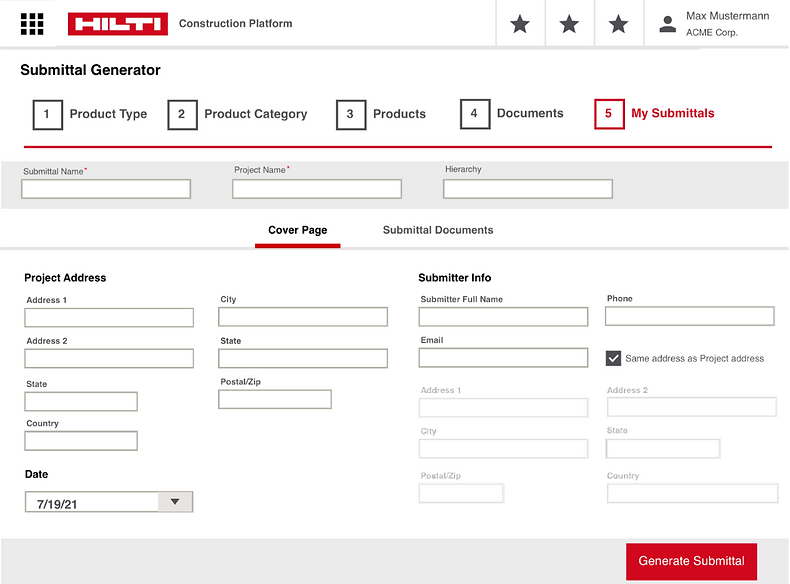Click the Project Address Country field
790x584 pixels.
81,441
